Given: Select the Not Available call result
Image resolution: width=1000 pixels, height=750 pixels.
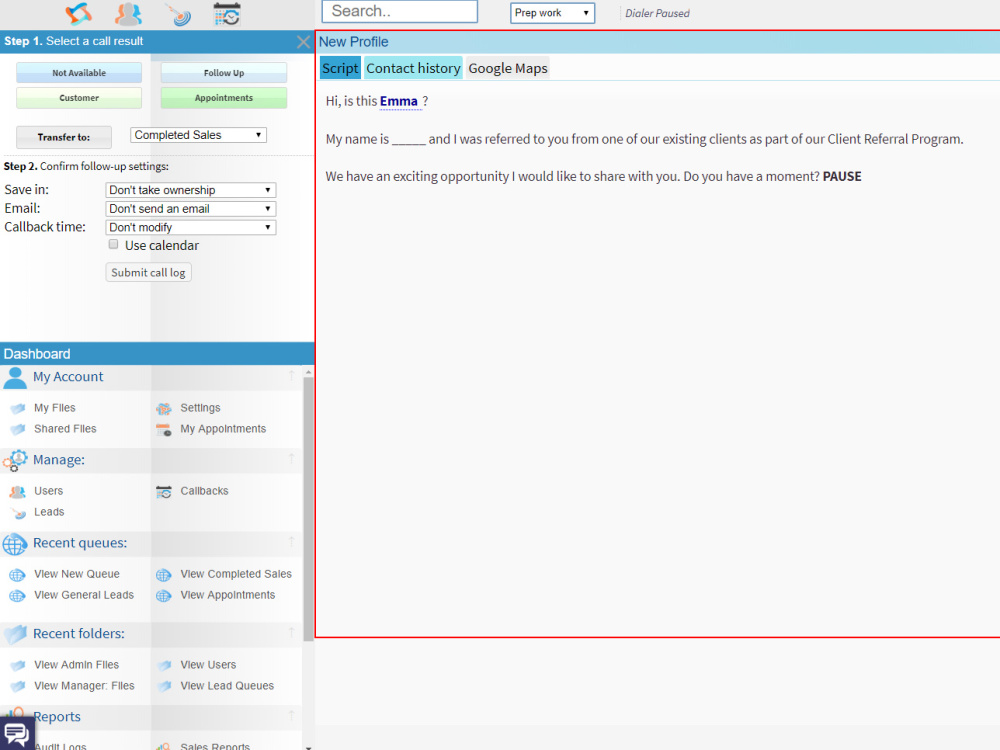Looking at the screenshot, I should pos(79,73).
